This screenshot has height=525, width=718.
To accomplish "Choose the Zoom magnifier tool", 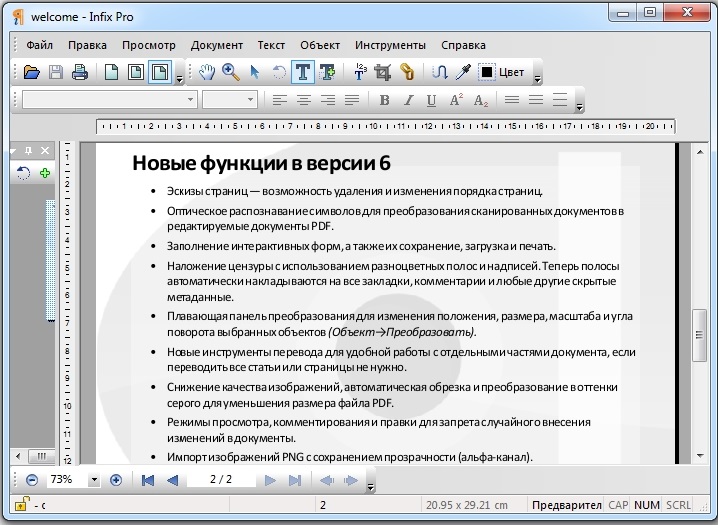I will tap(231, 72).
